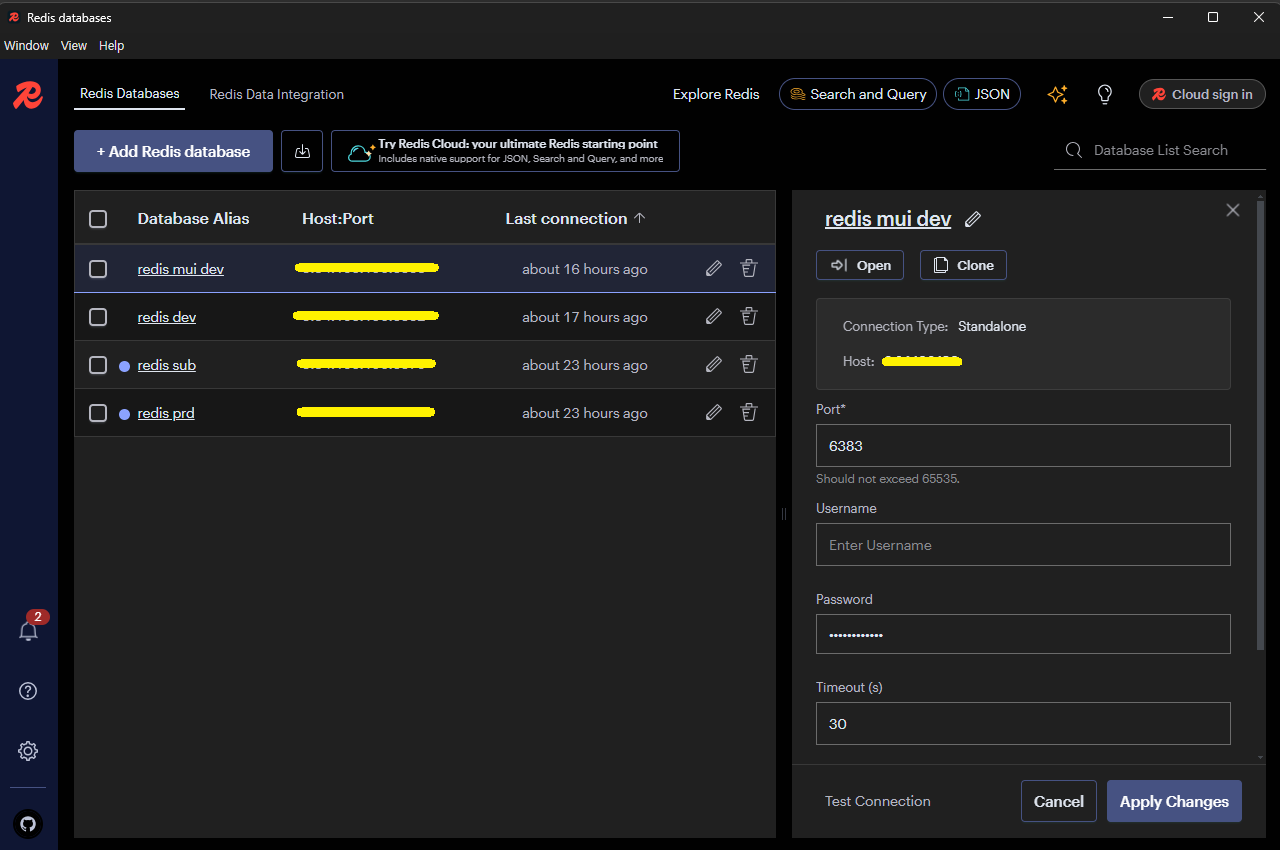Delete redis mui dev row trash icon
The image size is (1280, 850).
(748, 268)
